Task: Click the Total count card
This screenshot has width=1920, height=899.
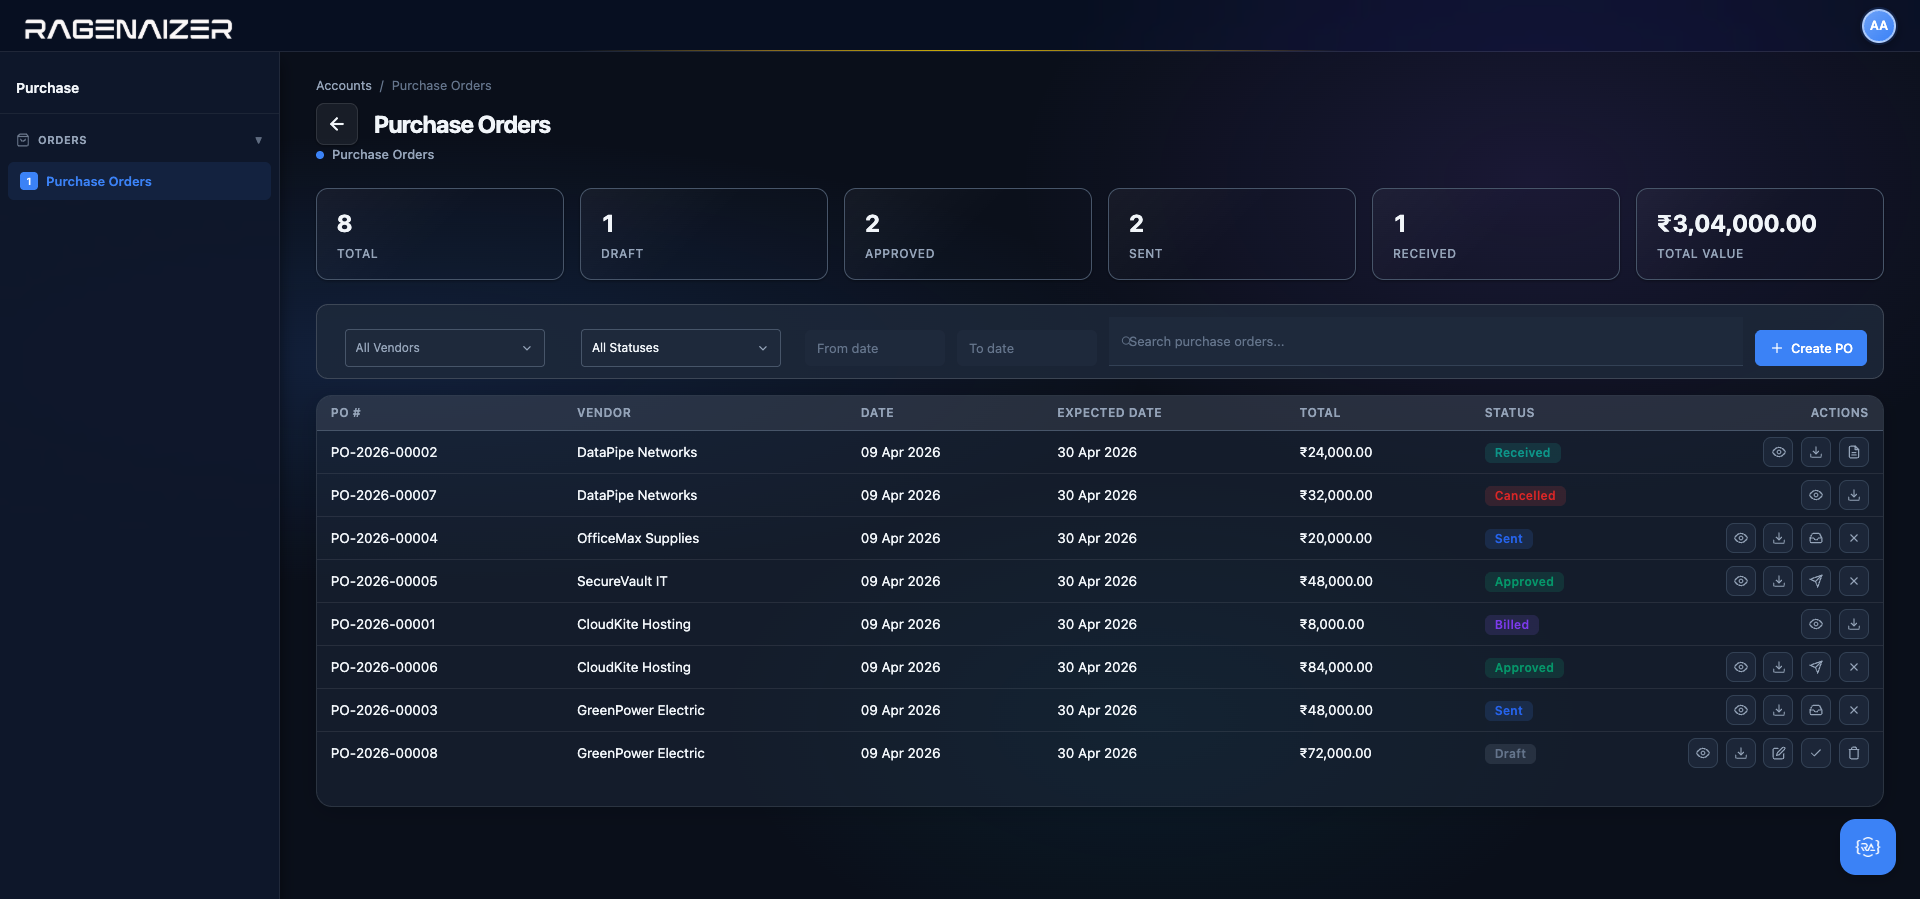Action: [x=440, y=234]
